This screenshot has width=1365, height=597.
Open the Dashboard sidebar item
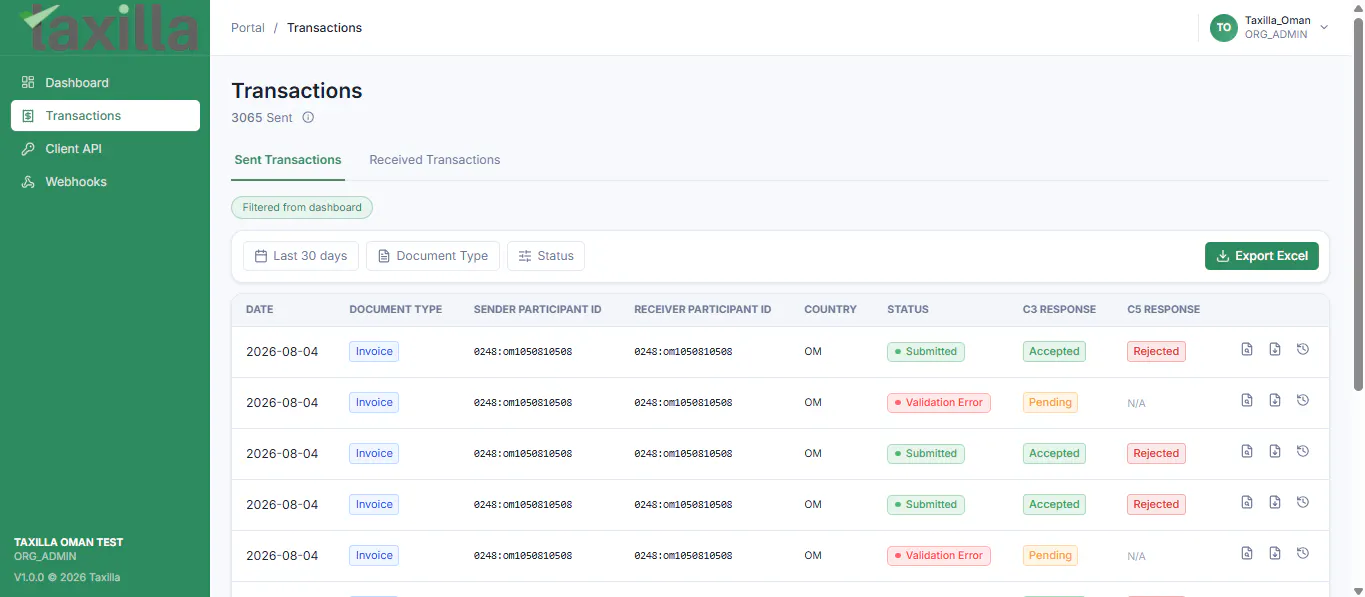point(105,83)
